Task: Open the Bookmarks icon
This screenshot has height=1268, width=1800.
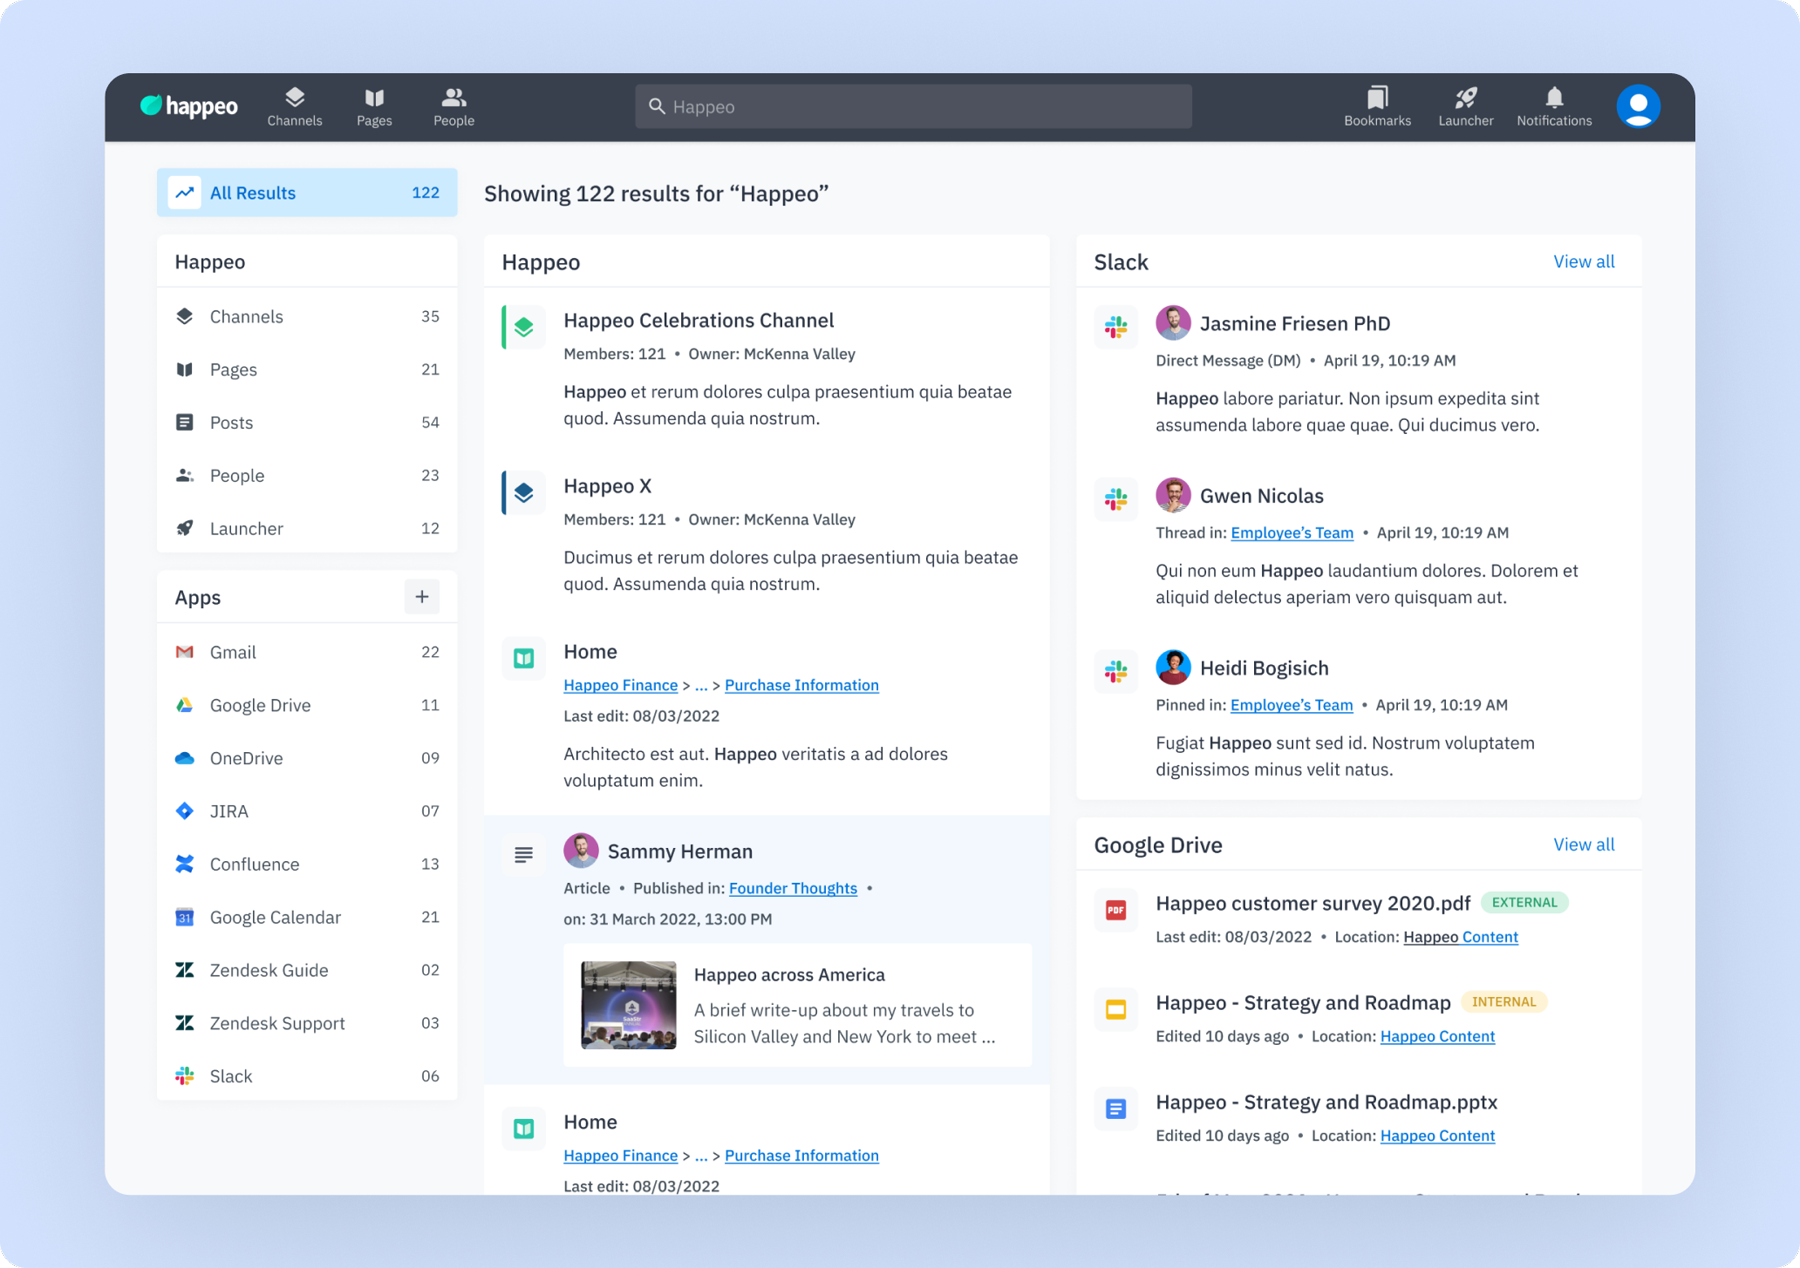Action: (x=1377, y=107)
